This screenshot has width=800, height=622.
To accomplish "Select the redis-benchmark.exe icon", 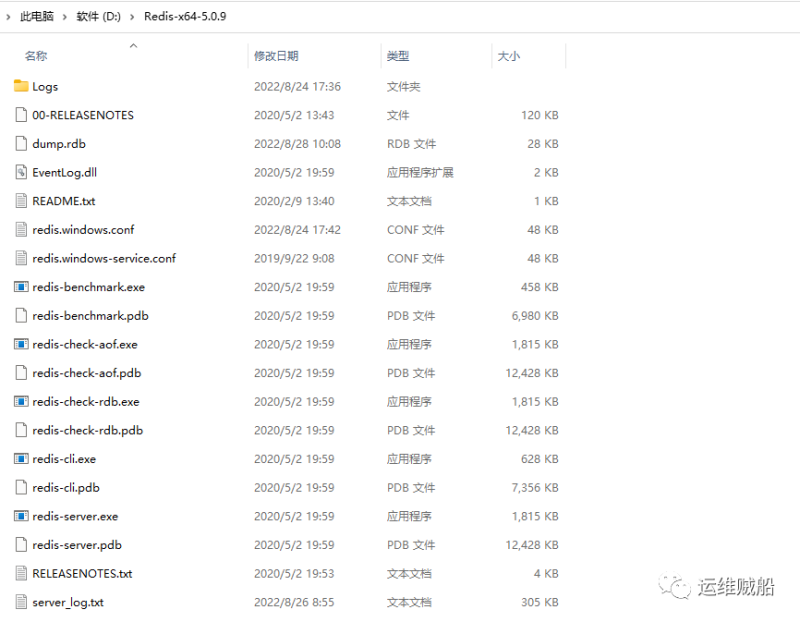I will point(22,287).
